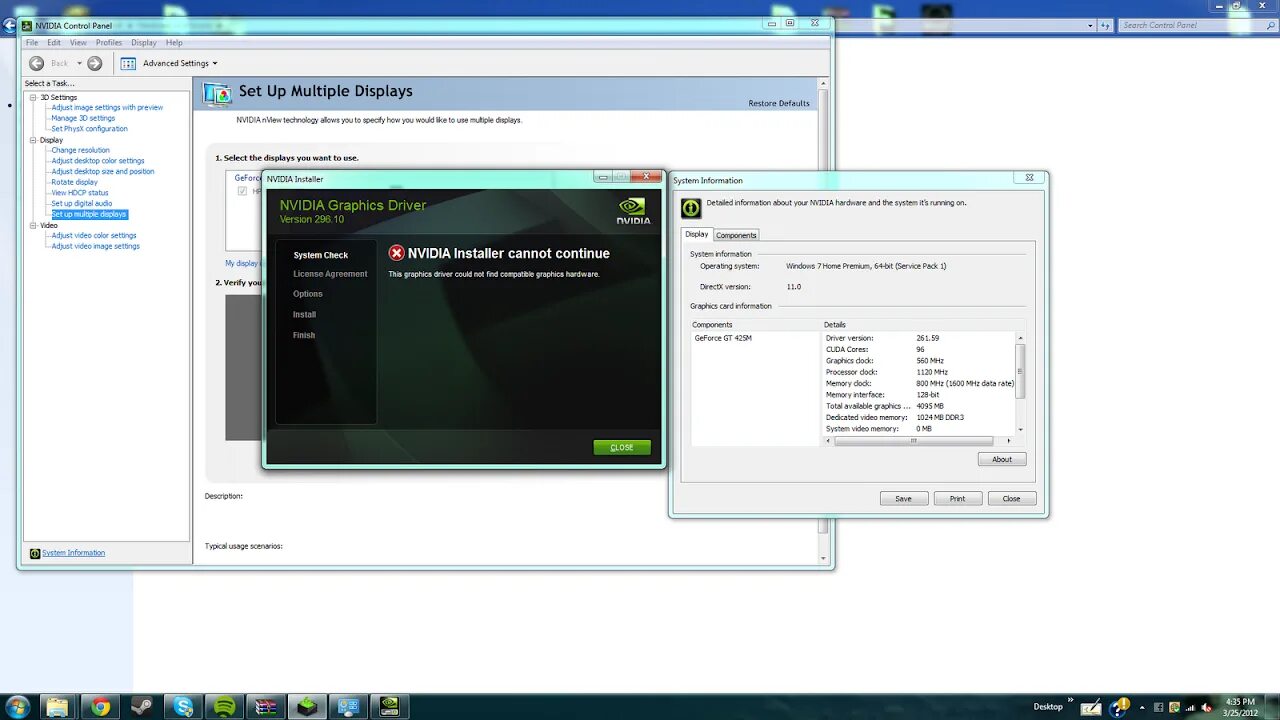This screenshot has width=1280, height=720.
Task: Click the Save button in System Information
Action: (x=904, y=498)
